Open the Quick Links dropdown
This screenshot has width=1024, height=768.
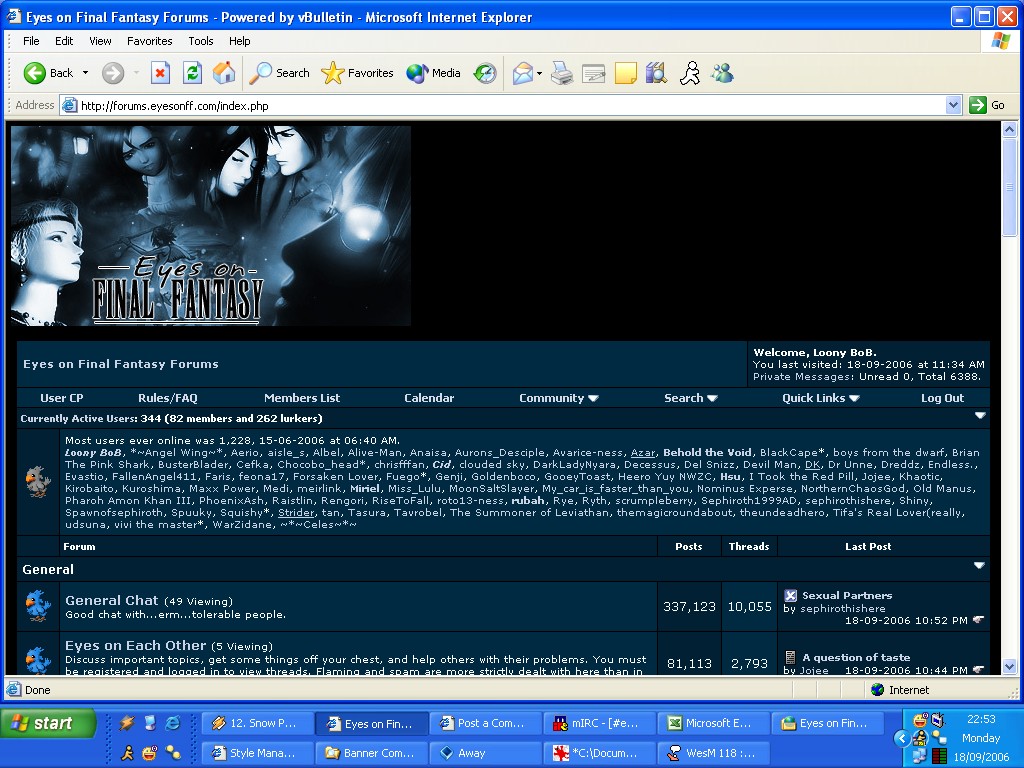click(x=820, y=398)
